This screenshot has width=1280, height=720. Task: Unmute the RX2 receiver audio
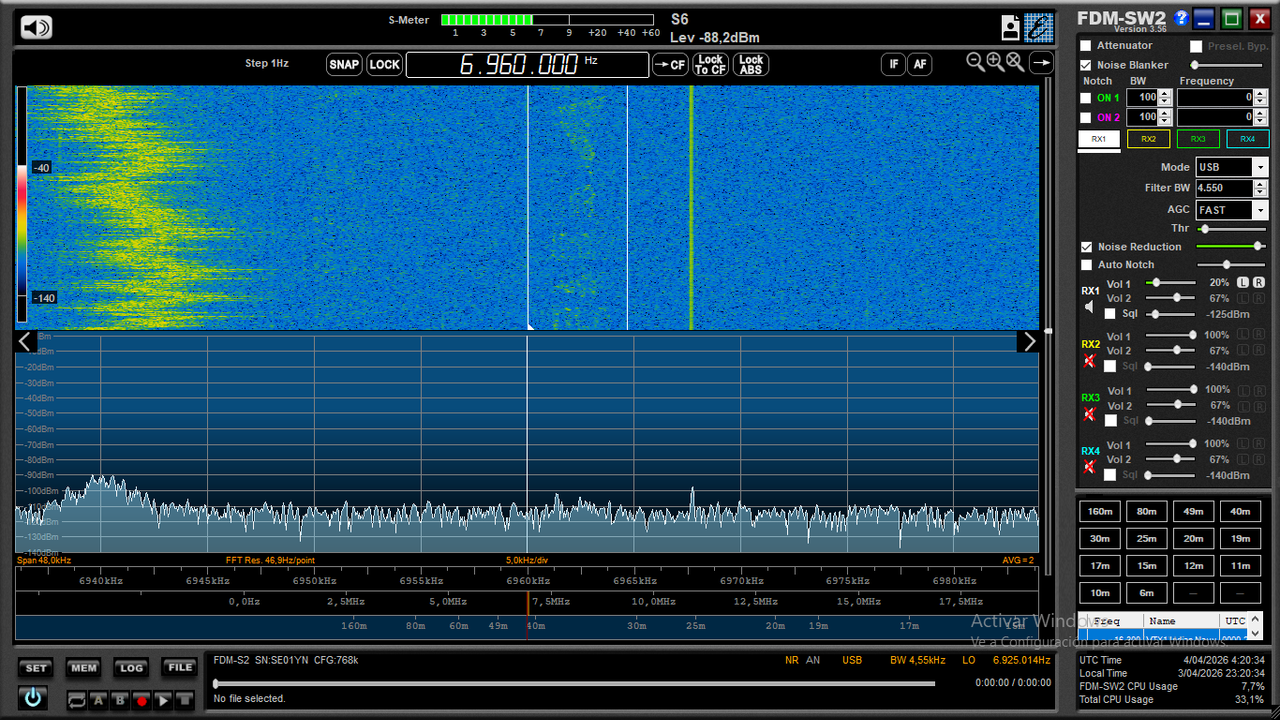point(1090,360)
